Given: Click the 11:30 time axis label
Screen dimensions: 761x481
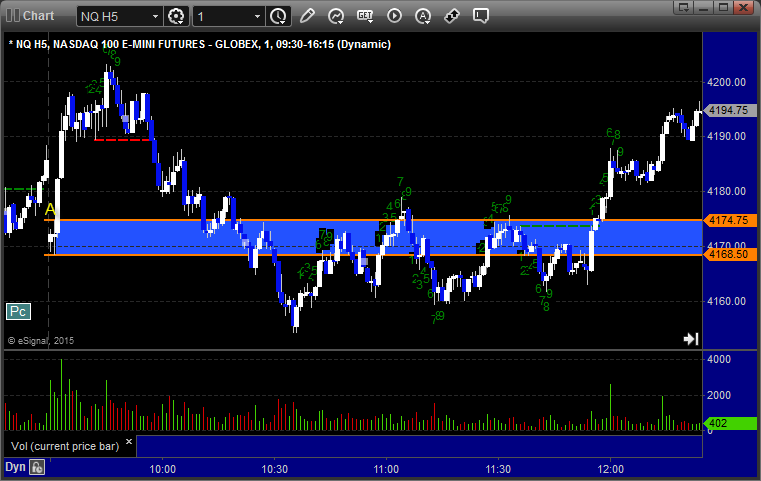Looking at the screenshot, I should (x=498, y=469).
